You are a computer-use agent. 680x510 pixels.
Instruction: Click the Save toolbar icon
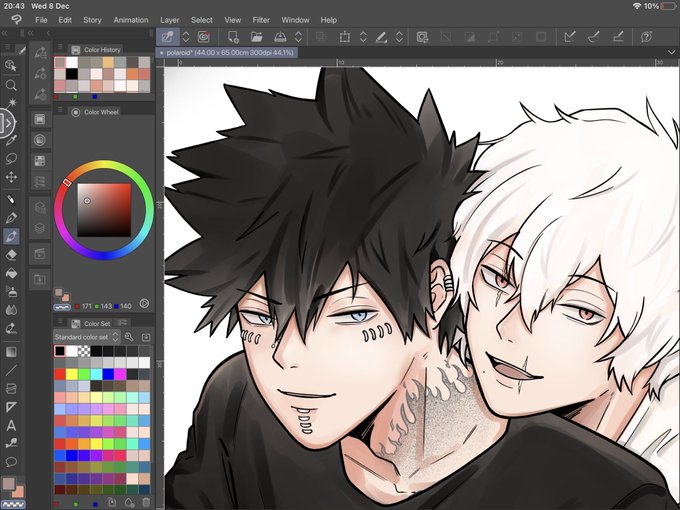click(281, 37)
